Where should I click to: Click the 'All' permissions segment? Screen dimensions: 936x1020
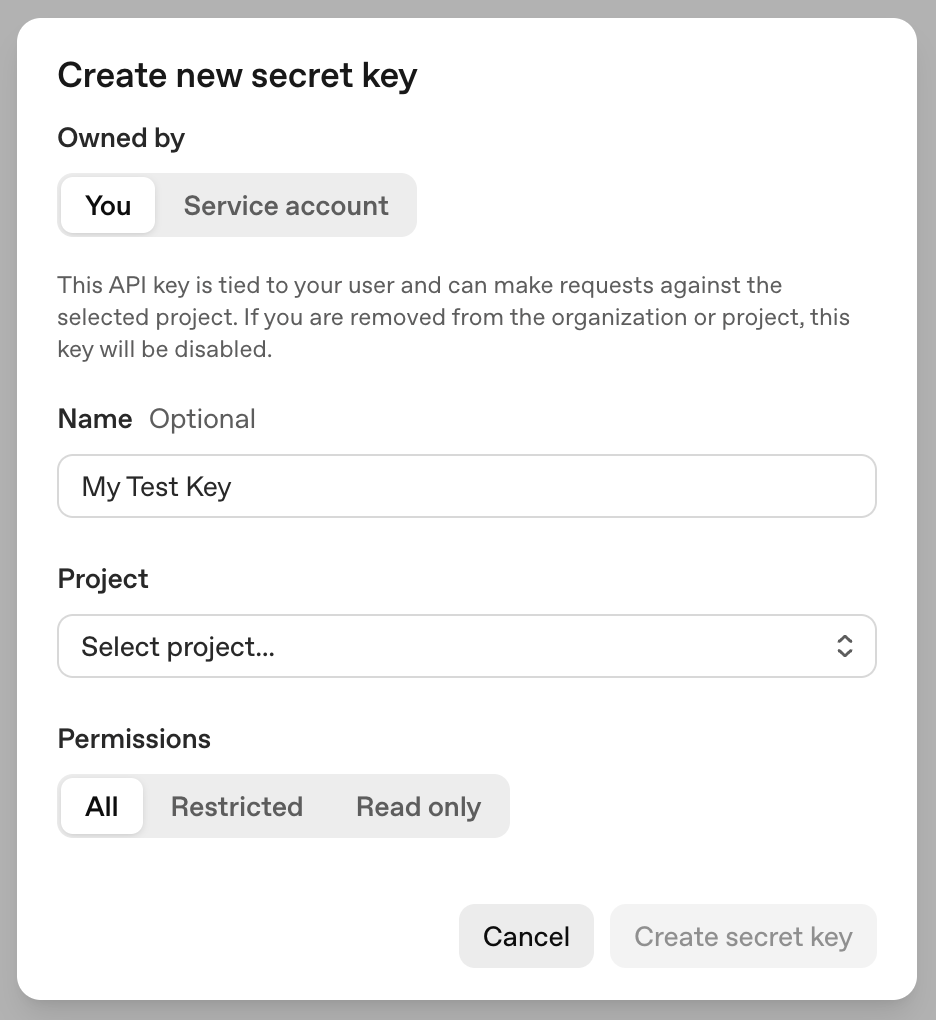(x=101, y=806)
